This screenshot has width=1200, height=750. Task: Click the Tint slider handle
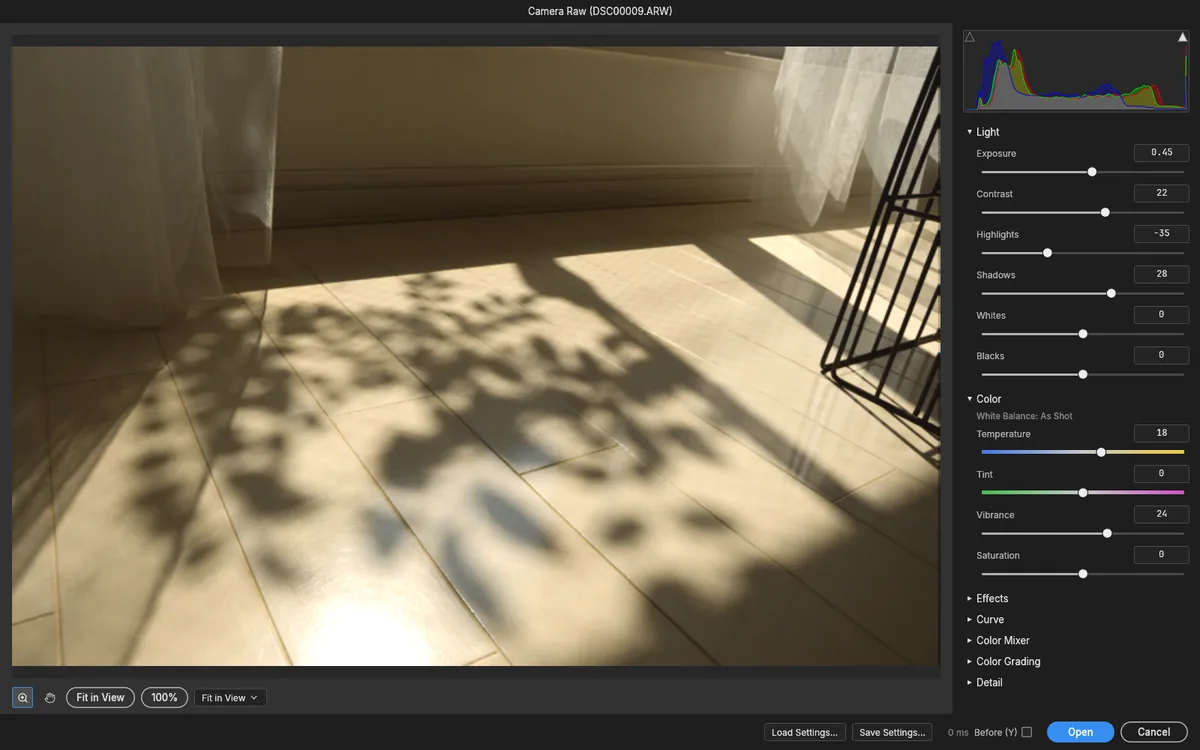coord(1083,493)
